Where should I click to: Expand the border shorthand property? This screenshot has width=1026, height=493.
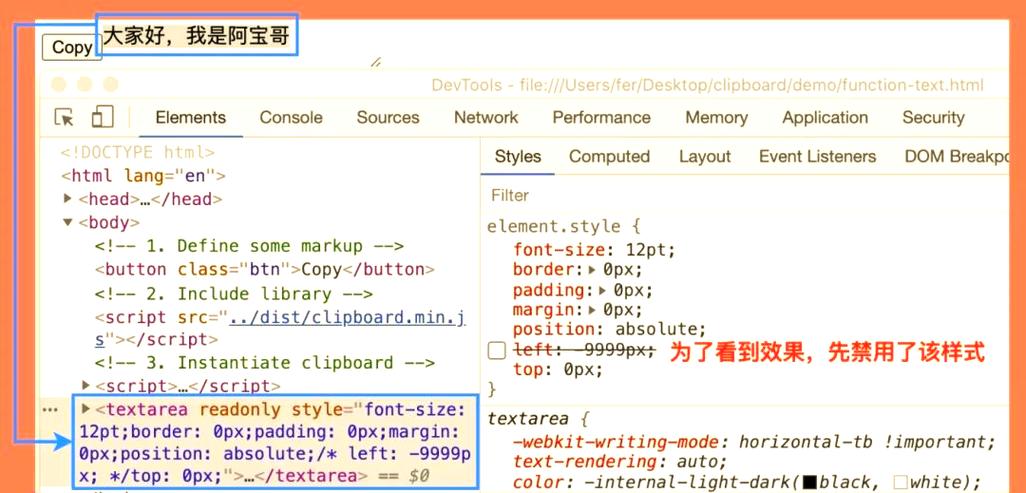pos(592,270)
